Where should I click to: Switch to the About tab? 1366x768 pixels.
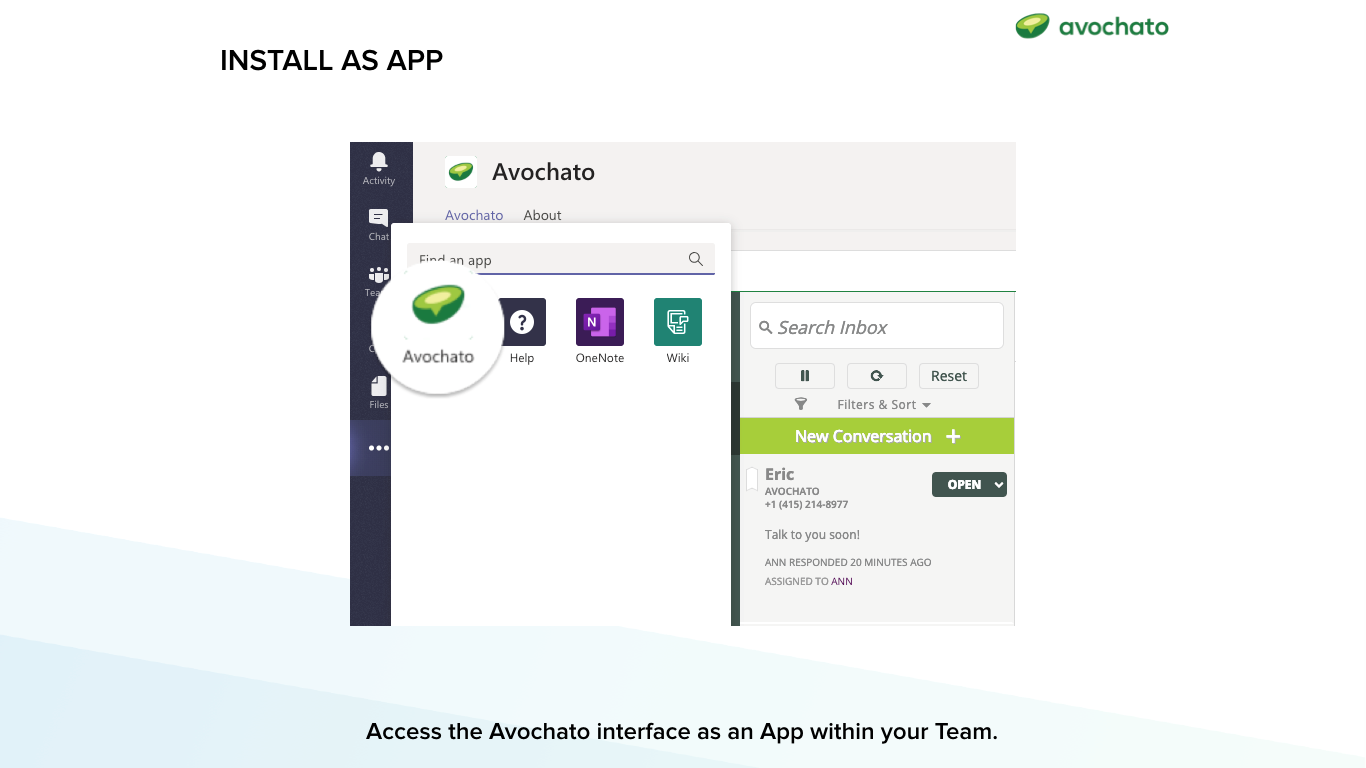click(543, 215)
